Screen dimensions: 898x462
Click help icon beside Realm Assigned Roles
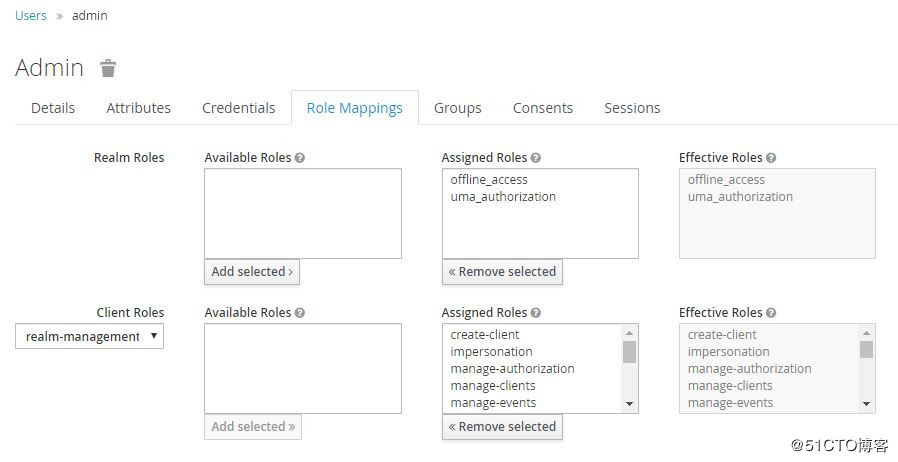point(536,158)
